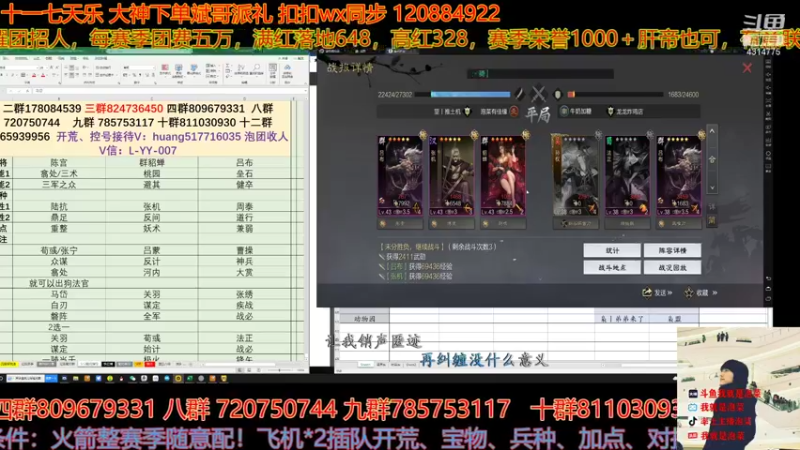Image resolution: width=800 pixels, height=450 pixels.
Task: Click the Sort & Filter ribbon icon
Action: pos(241,69)
